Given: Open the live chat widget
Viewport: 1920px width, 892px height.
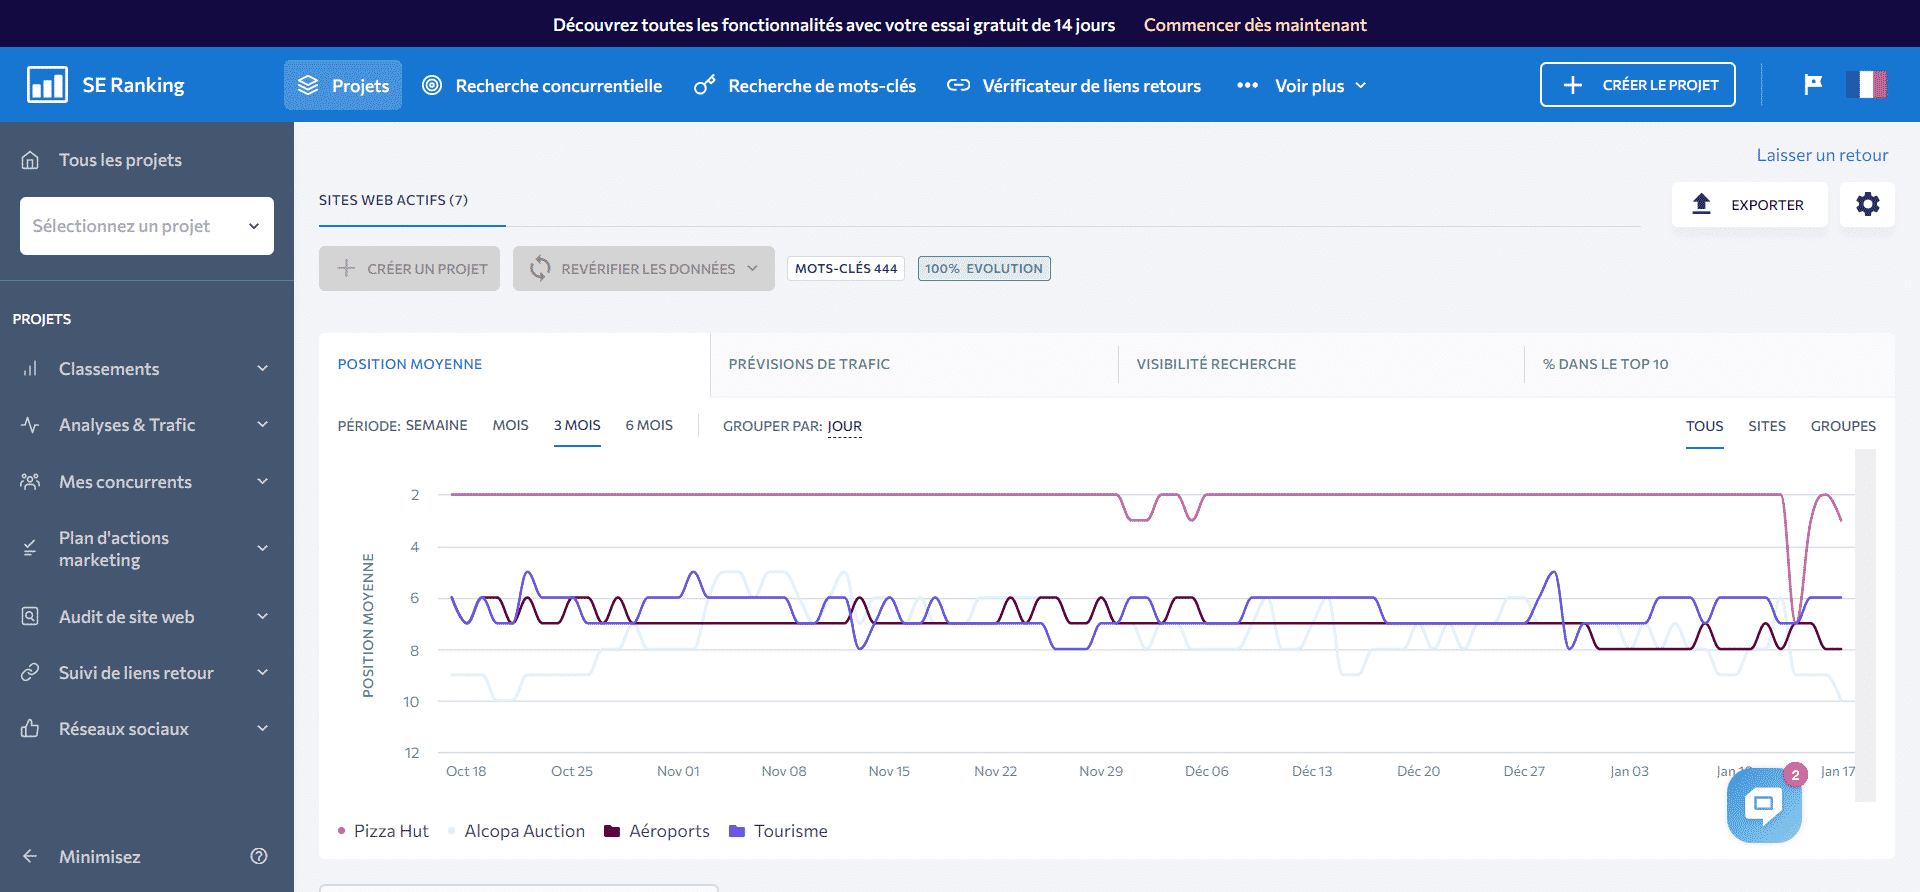Looking at the screenshot, I should 1763,806.
